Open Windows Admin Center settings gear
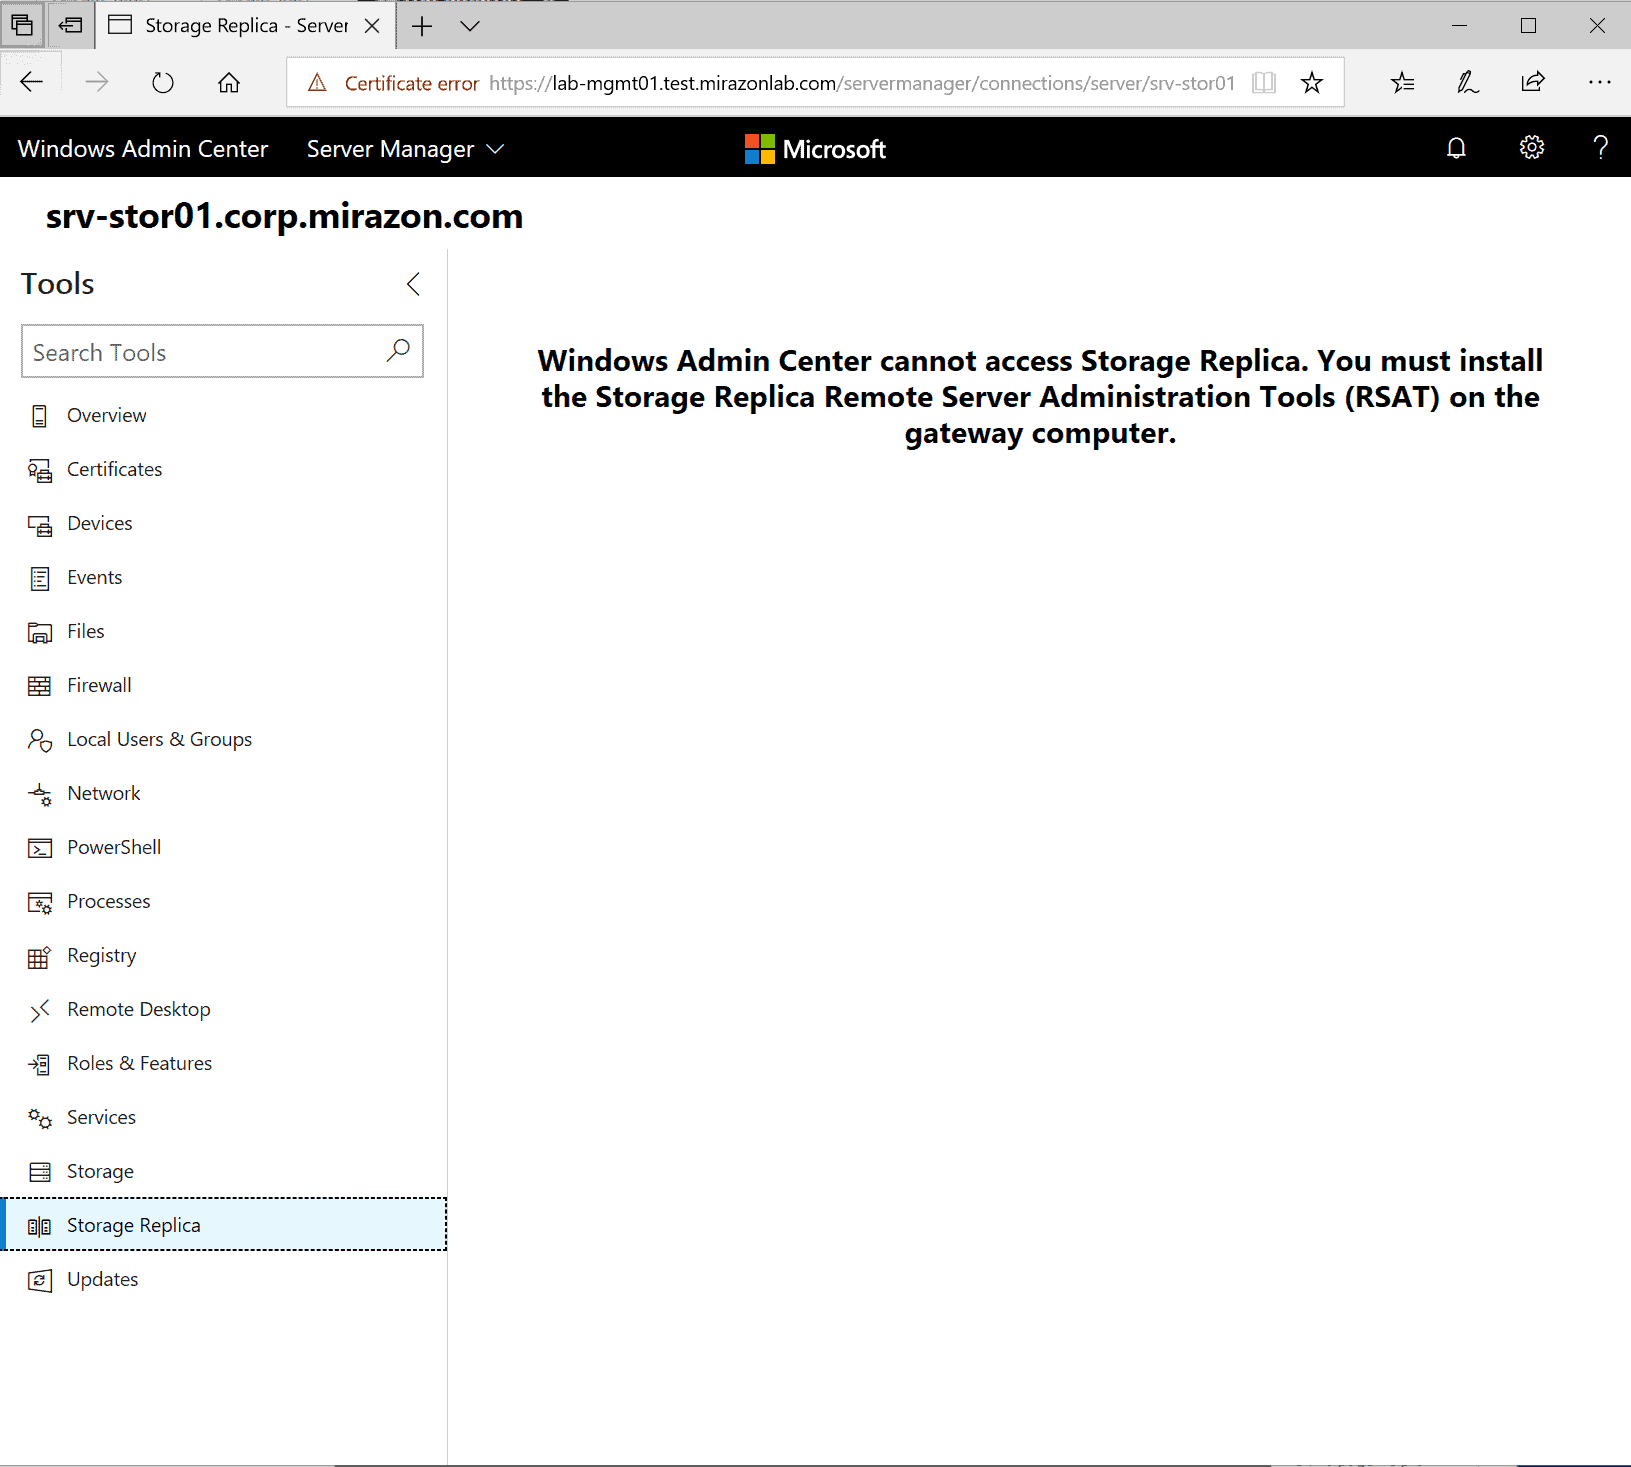Screen dimensions: 1631x1467 click(x=1531, y=148)
